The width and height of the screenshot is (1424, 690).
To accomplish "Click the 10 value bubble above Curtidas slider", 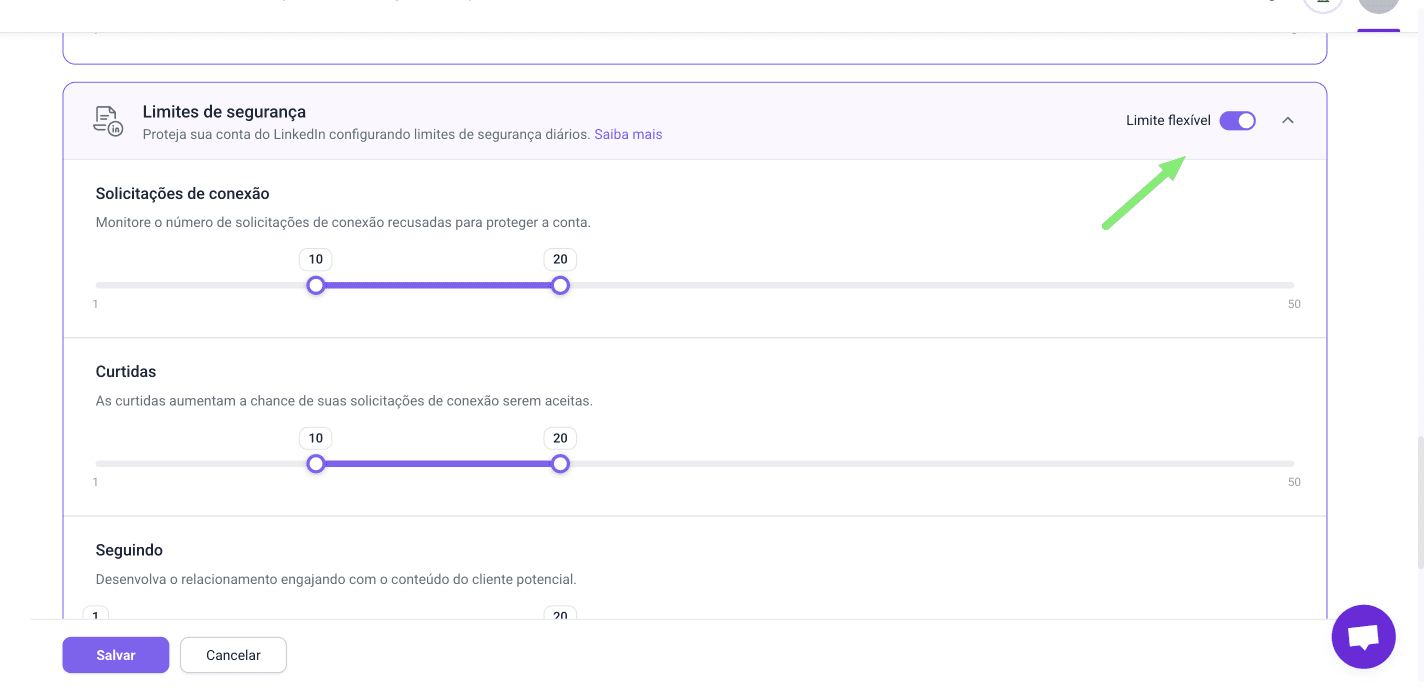I will pos(316,438).
